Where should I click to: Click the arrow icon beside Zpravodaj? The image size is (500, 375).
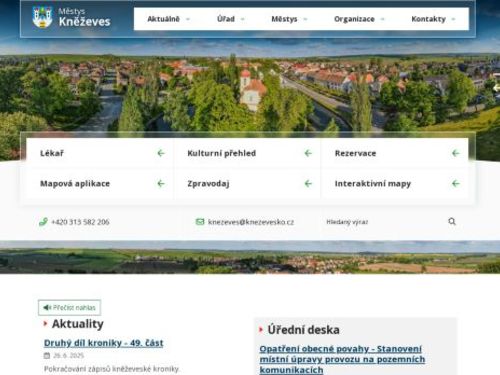(x=308, y=184)
